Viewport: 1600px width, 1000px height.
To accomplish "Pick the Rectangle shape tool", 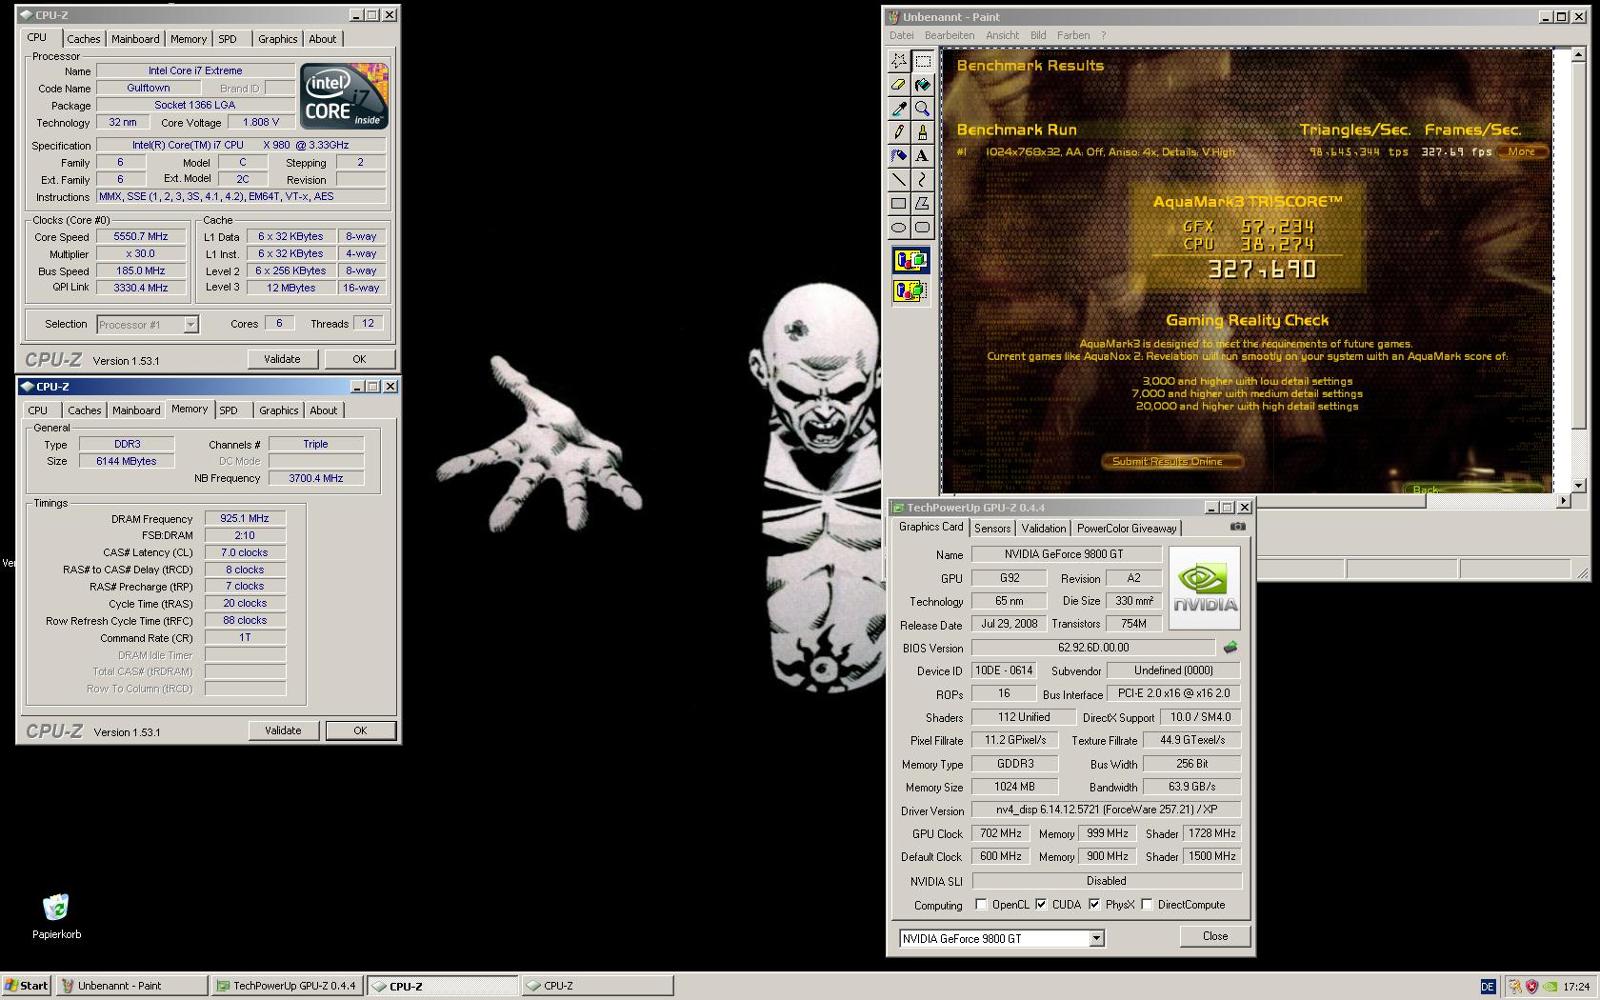I will (x=899, y=203).
